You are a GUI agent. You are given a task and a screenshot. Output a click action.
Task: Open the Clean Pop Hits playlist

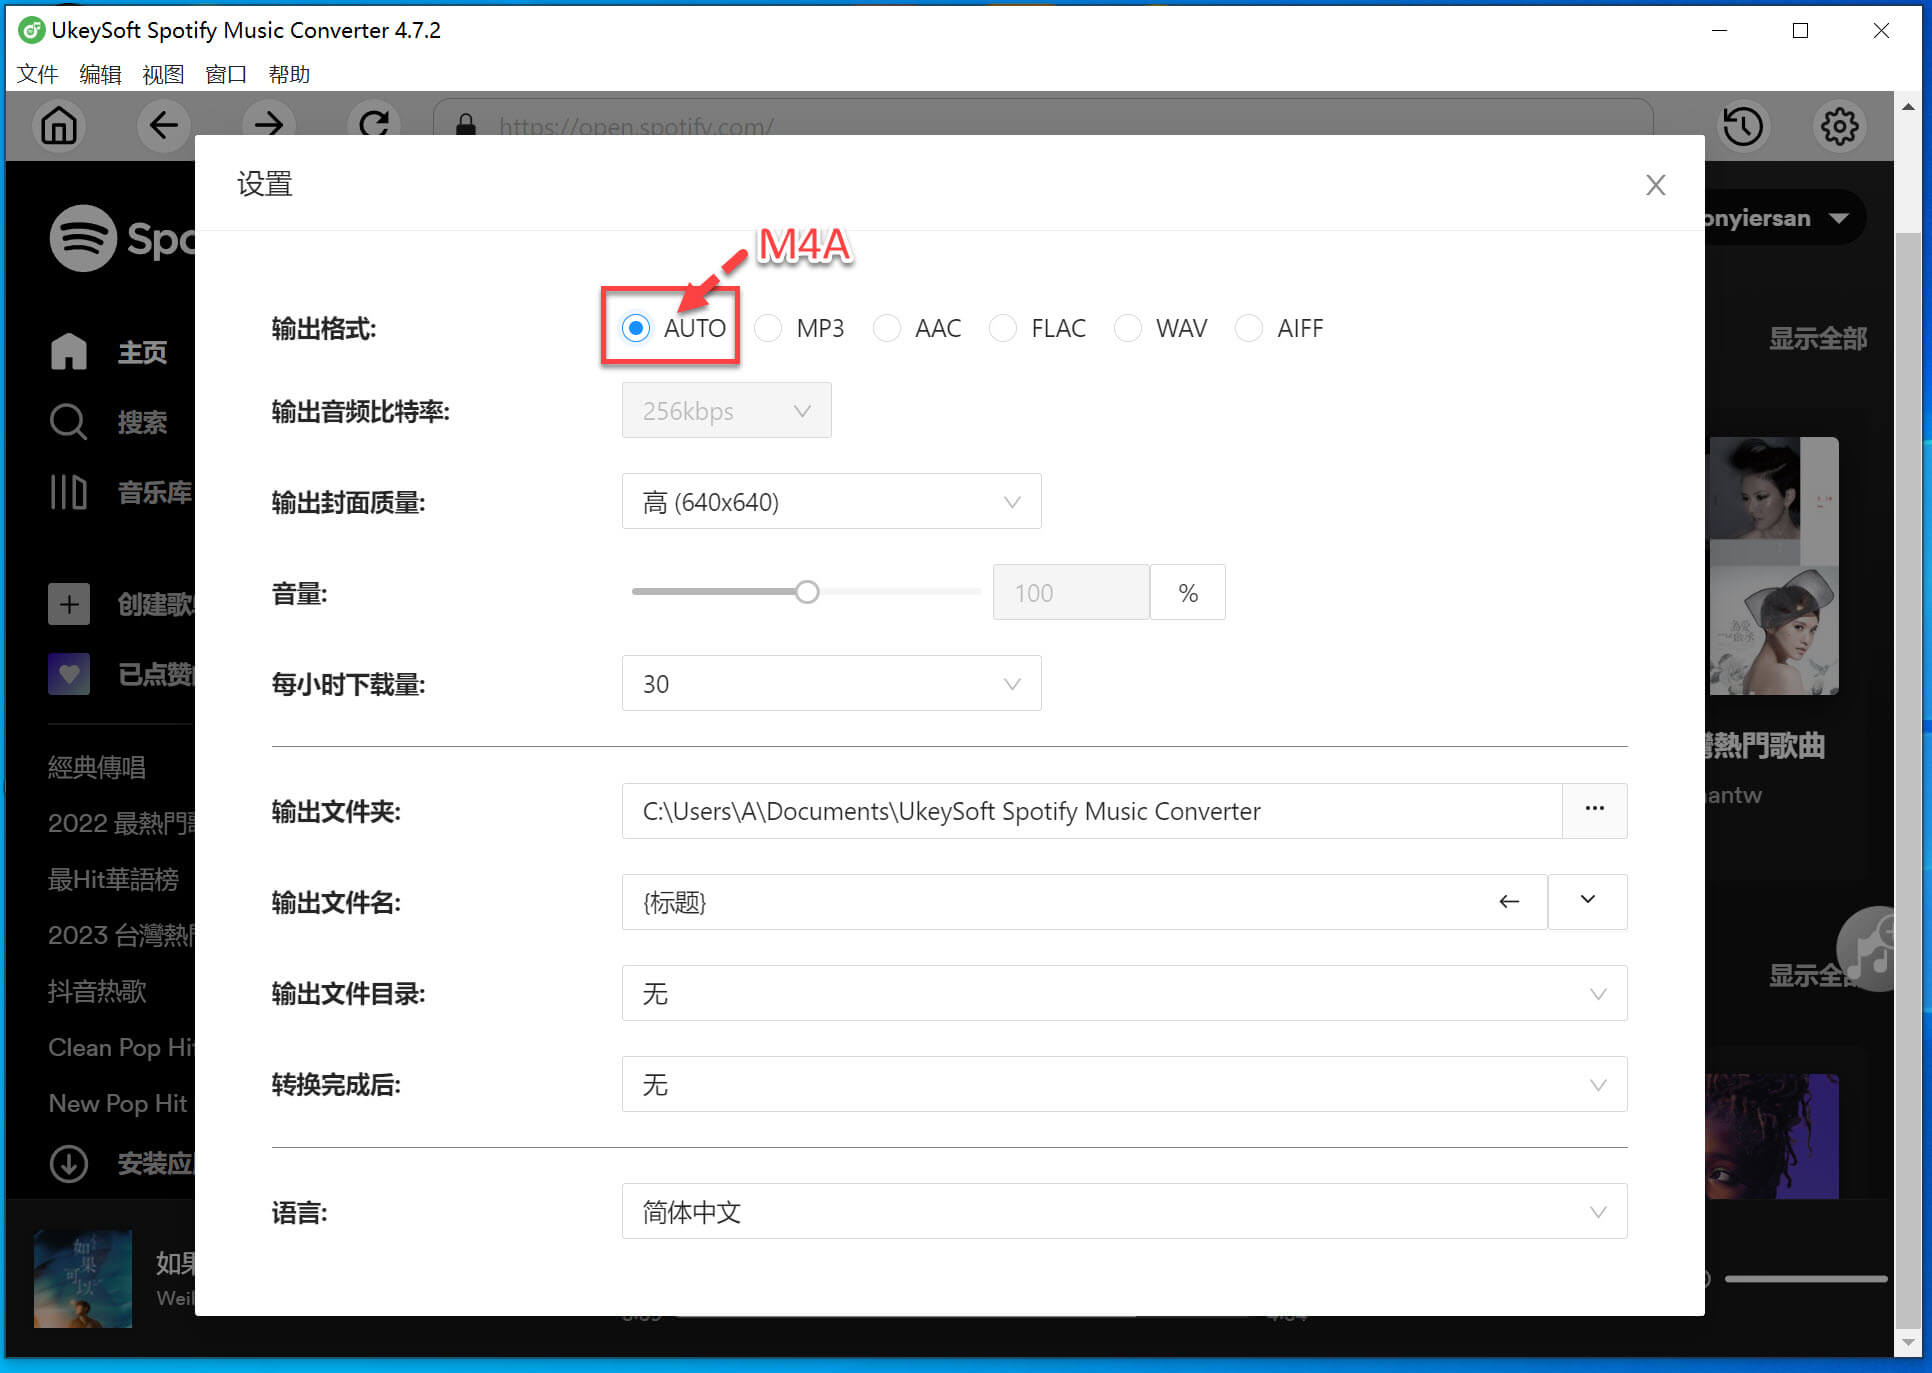click(x=121, y=1047)
